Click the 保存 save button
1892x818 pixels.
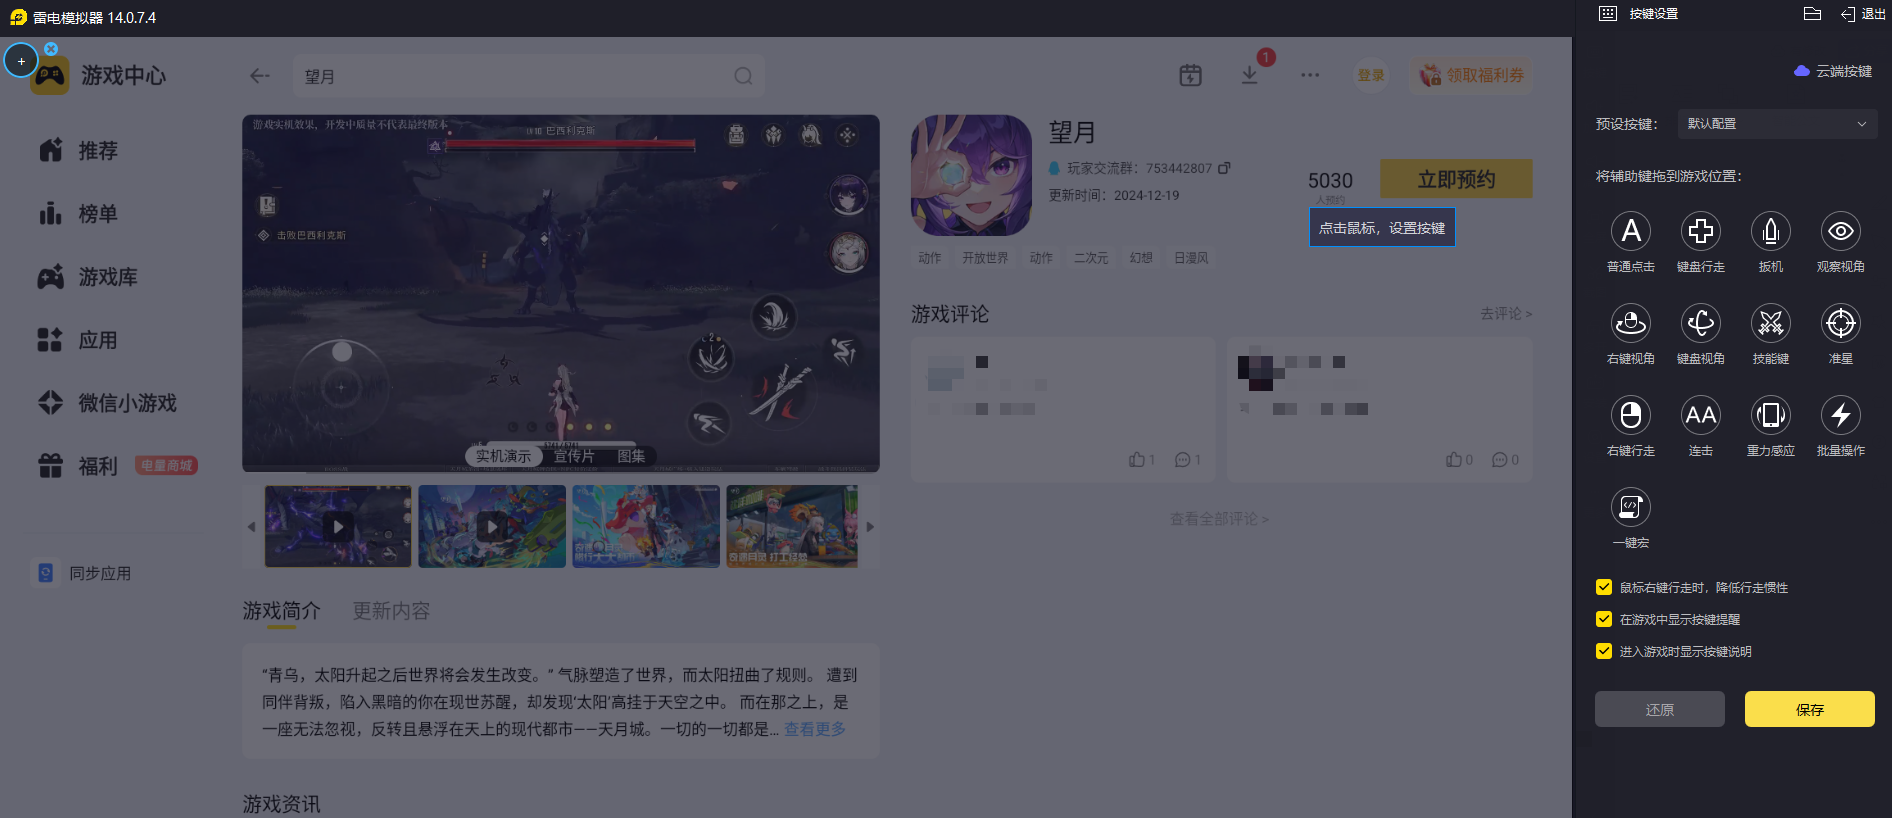coord(1810,709)
